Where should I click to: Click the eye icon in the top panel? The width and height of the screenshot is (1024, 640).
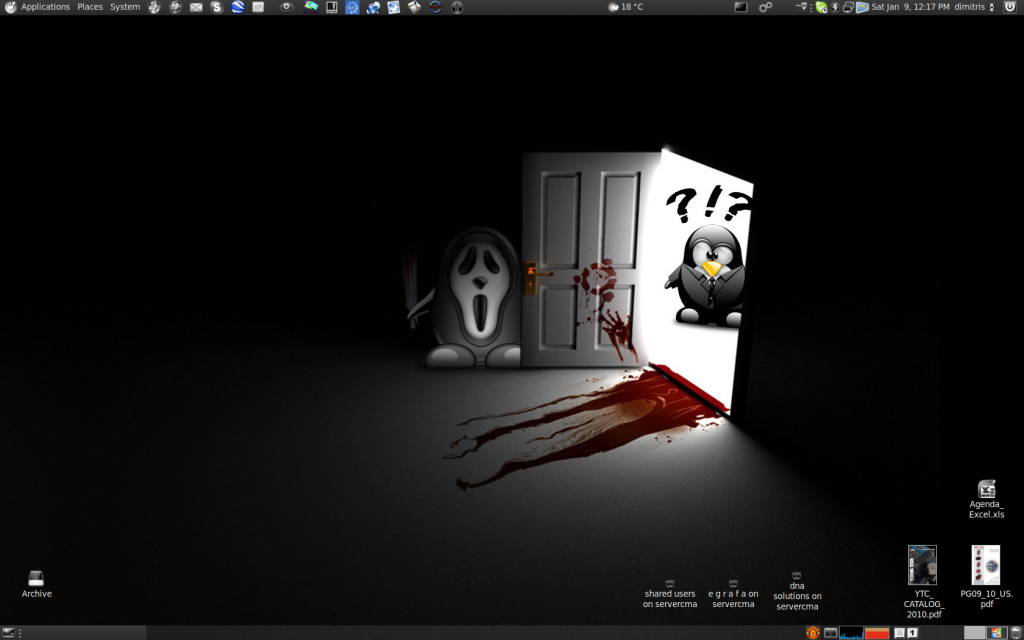coord(286,7)
